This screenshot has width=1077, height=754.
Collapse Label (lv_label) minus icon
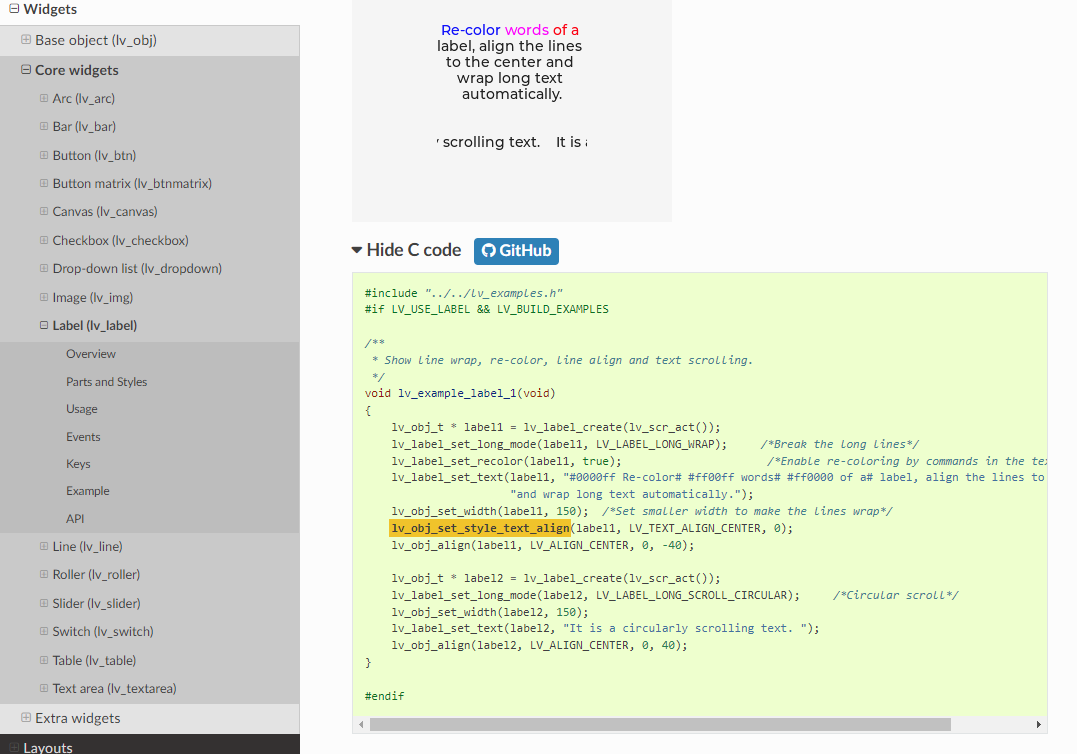44,325
